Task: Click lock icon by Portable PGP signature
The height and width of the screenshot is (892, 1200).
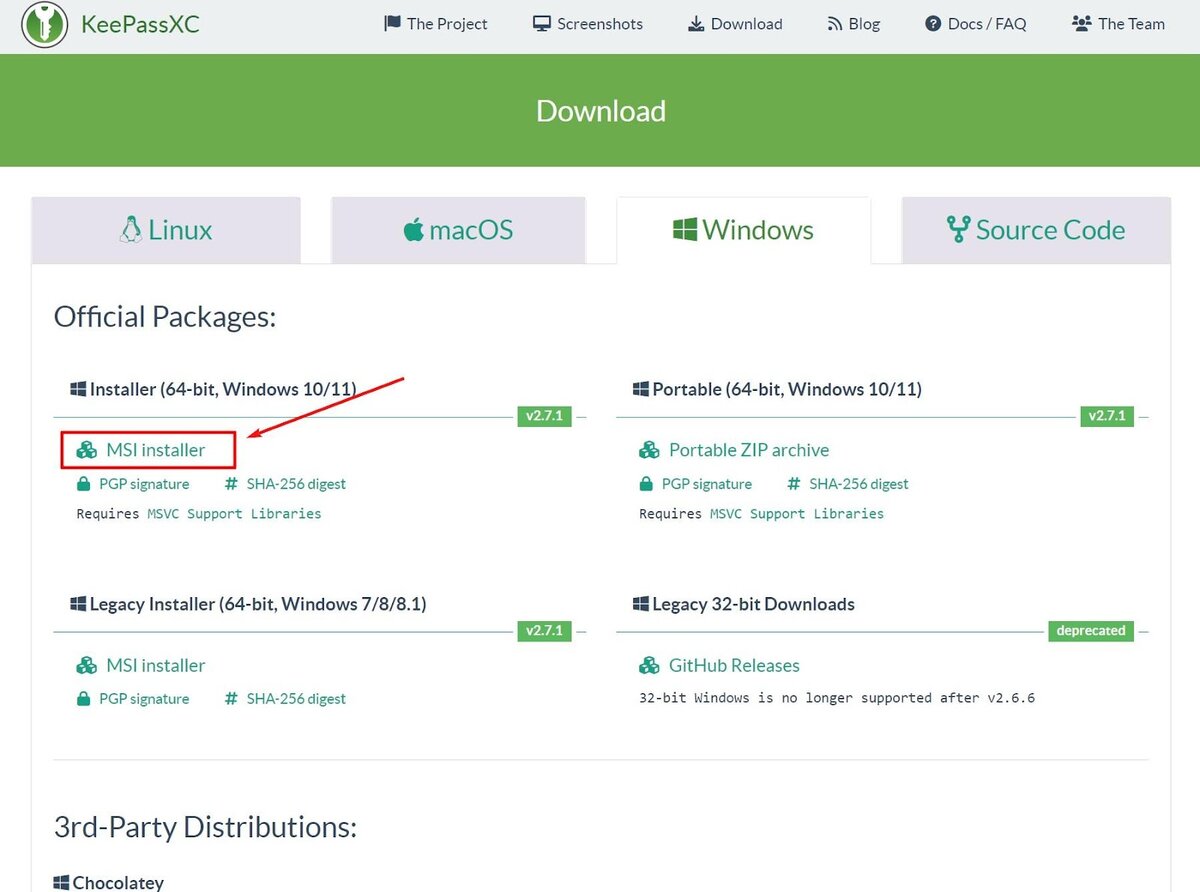Action: 647,484
